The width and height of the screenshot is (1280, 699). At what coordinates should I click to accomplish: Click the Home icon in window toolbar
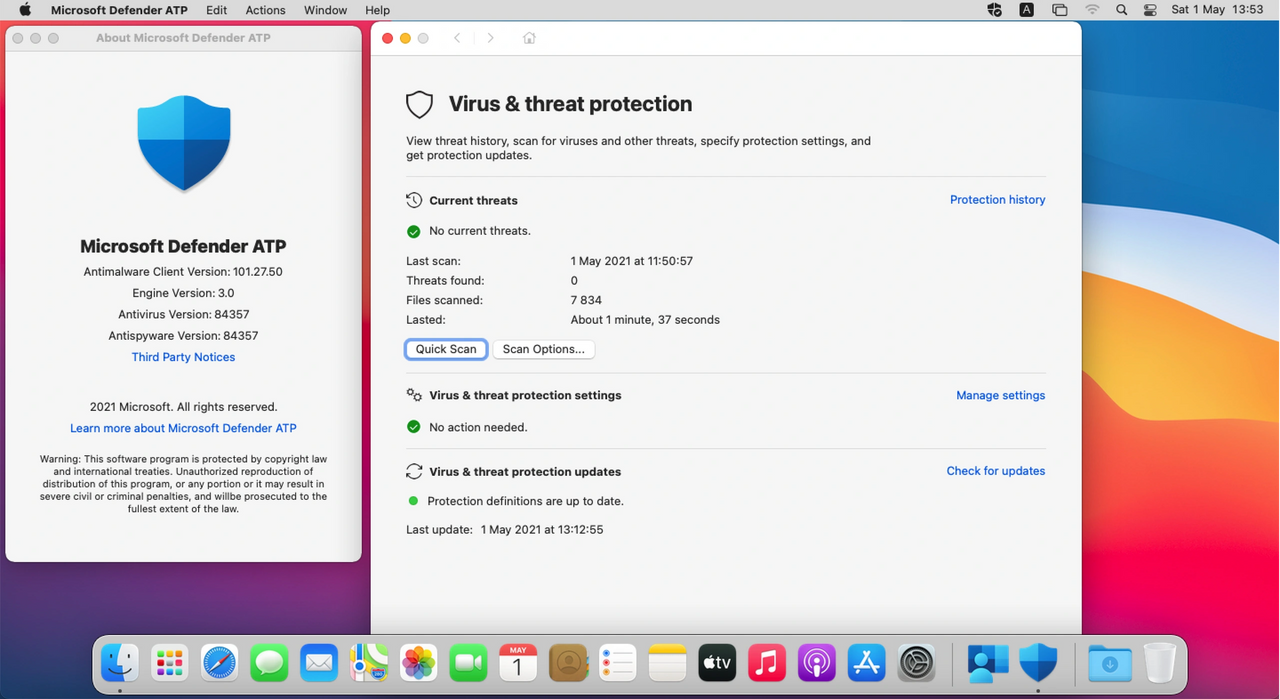point(529,38)
